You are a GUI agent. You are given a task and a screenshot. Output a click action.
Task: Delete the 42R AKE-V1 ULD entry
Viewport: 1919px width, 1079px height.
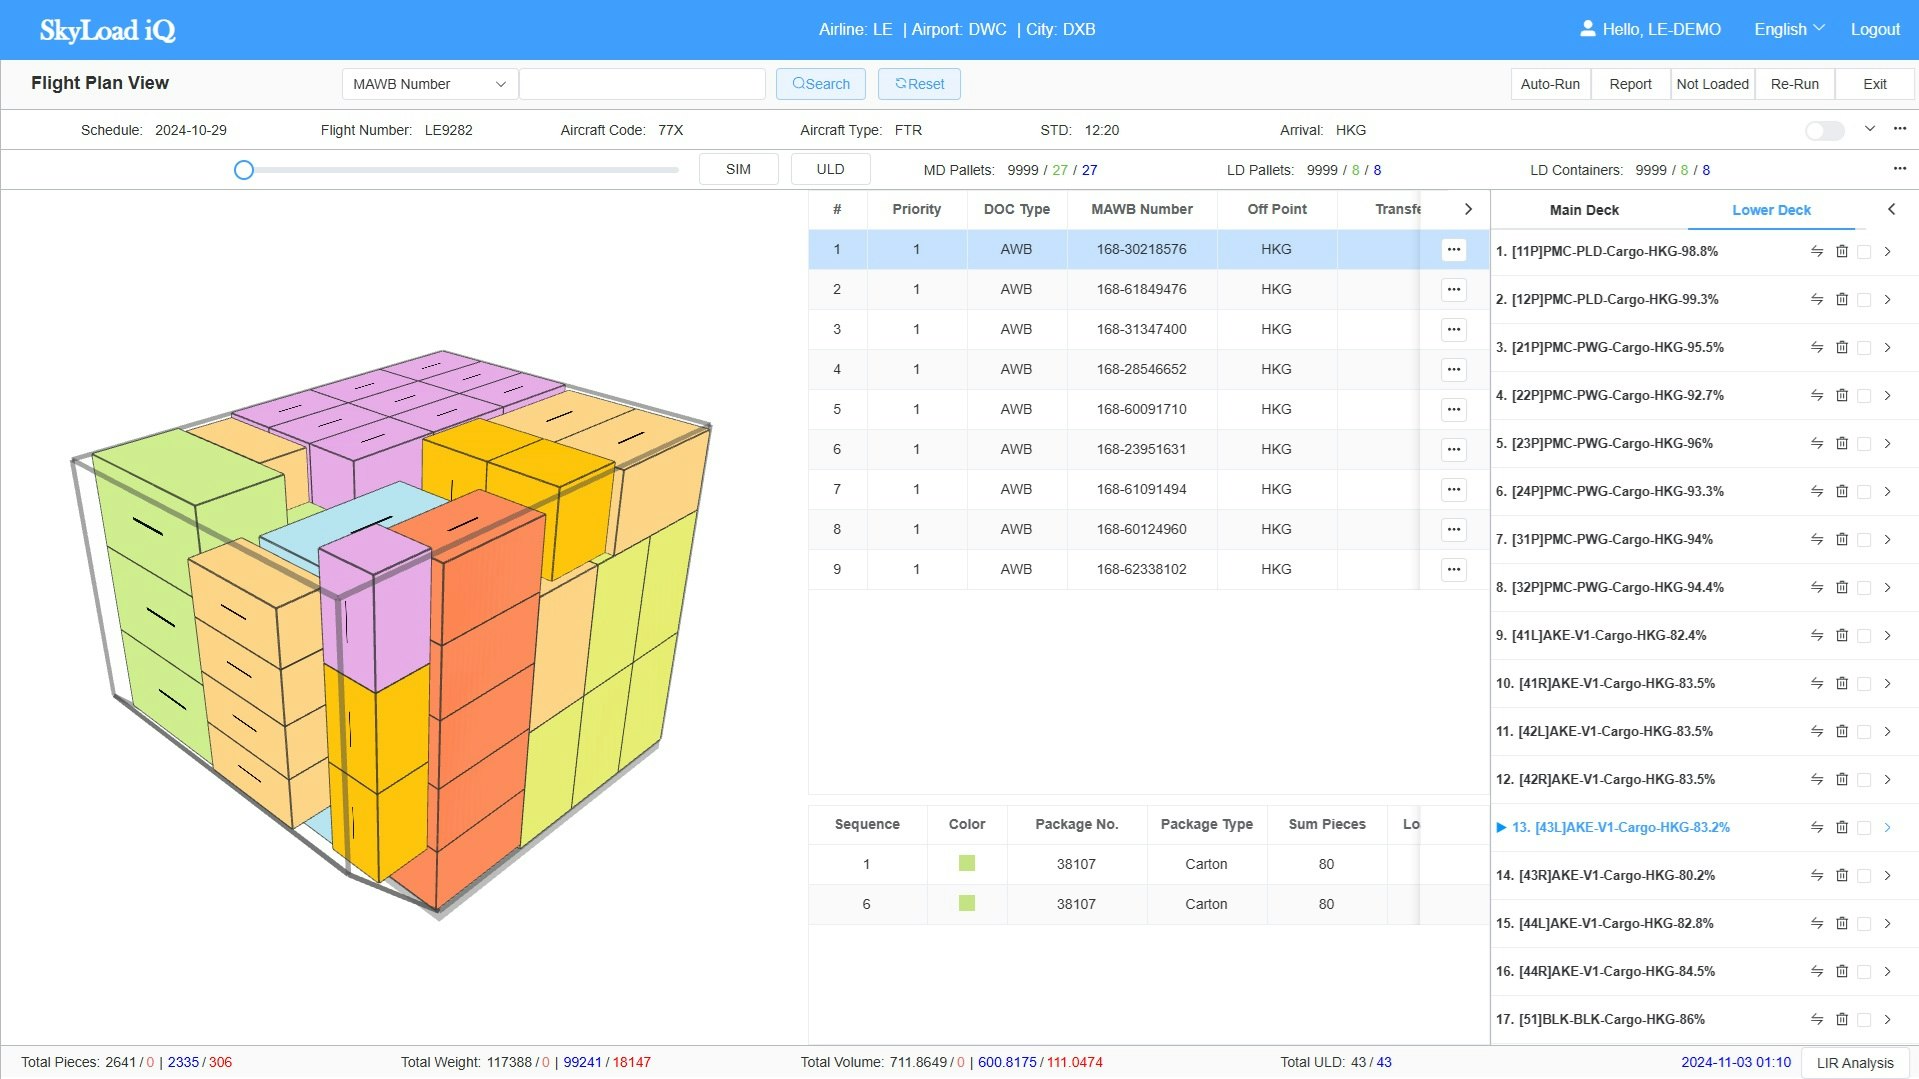pyautogui.click(x=1842, y=779)
